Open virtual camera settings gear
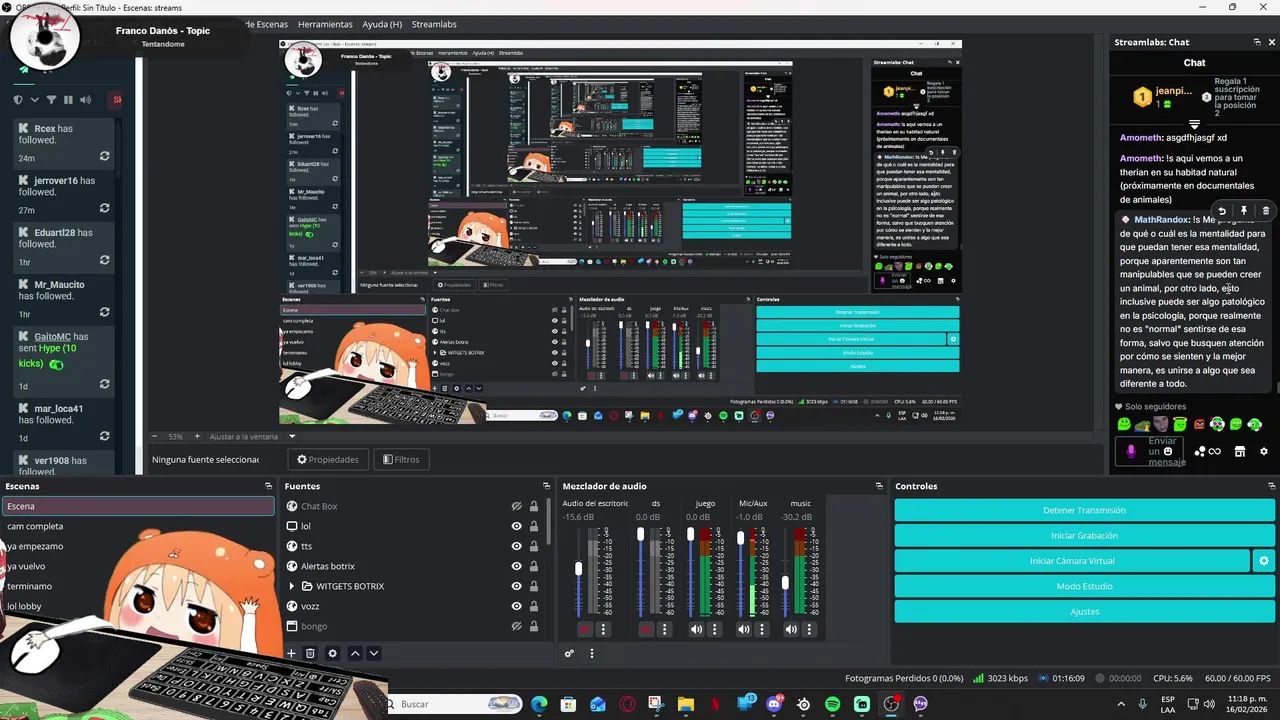1280x720 pixels. coord(1264,561)
